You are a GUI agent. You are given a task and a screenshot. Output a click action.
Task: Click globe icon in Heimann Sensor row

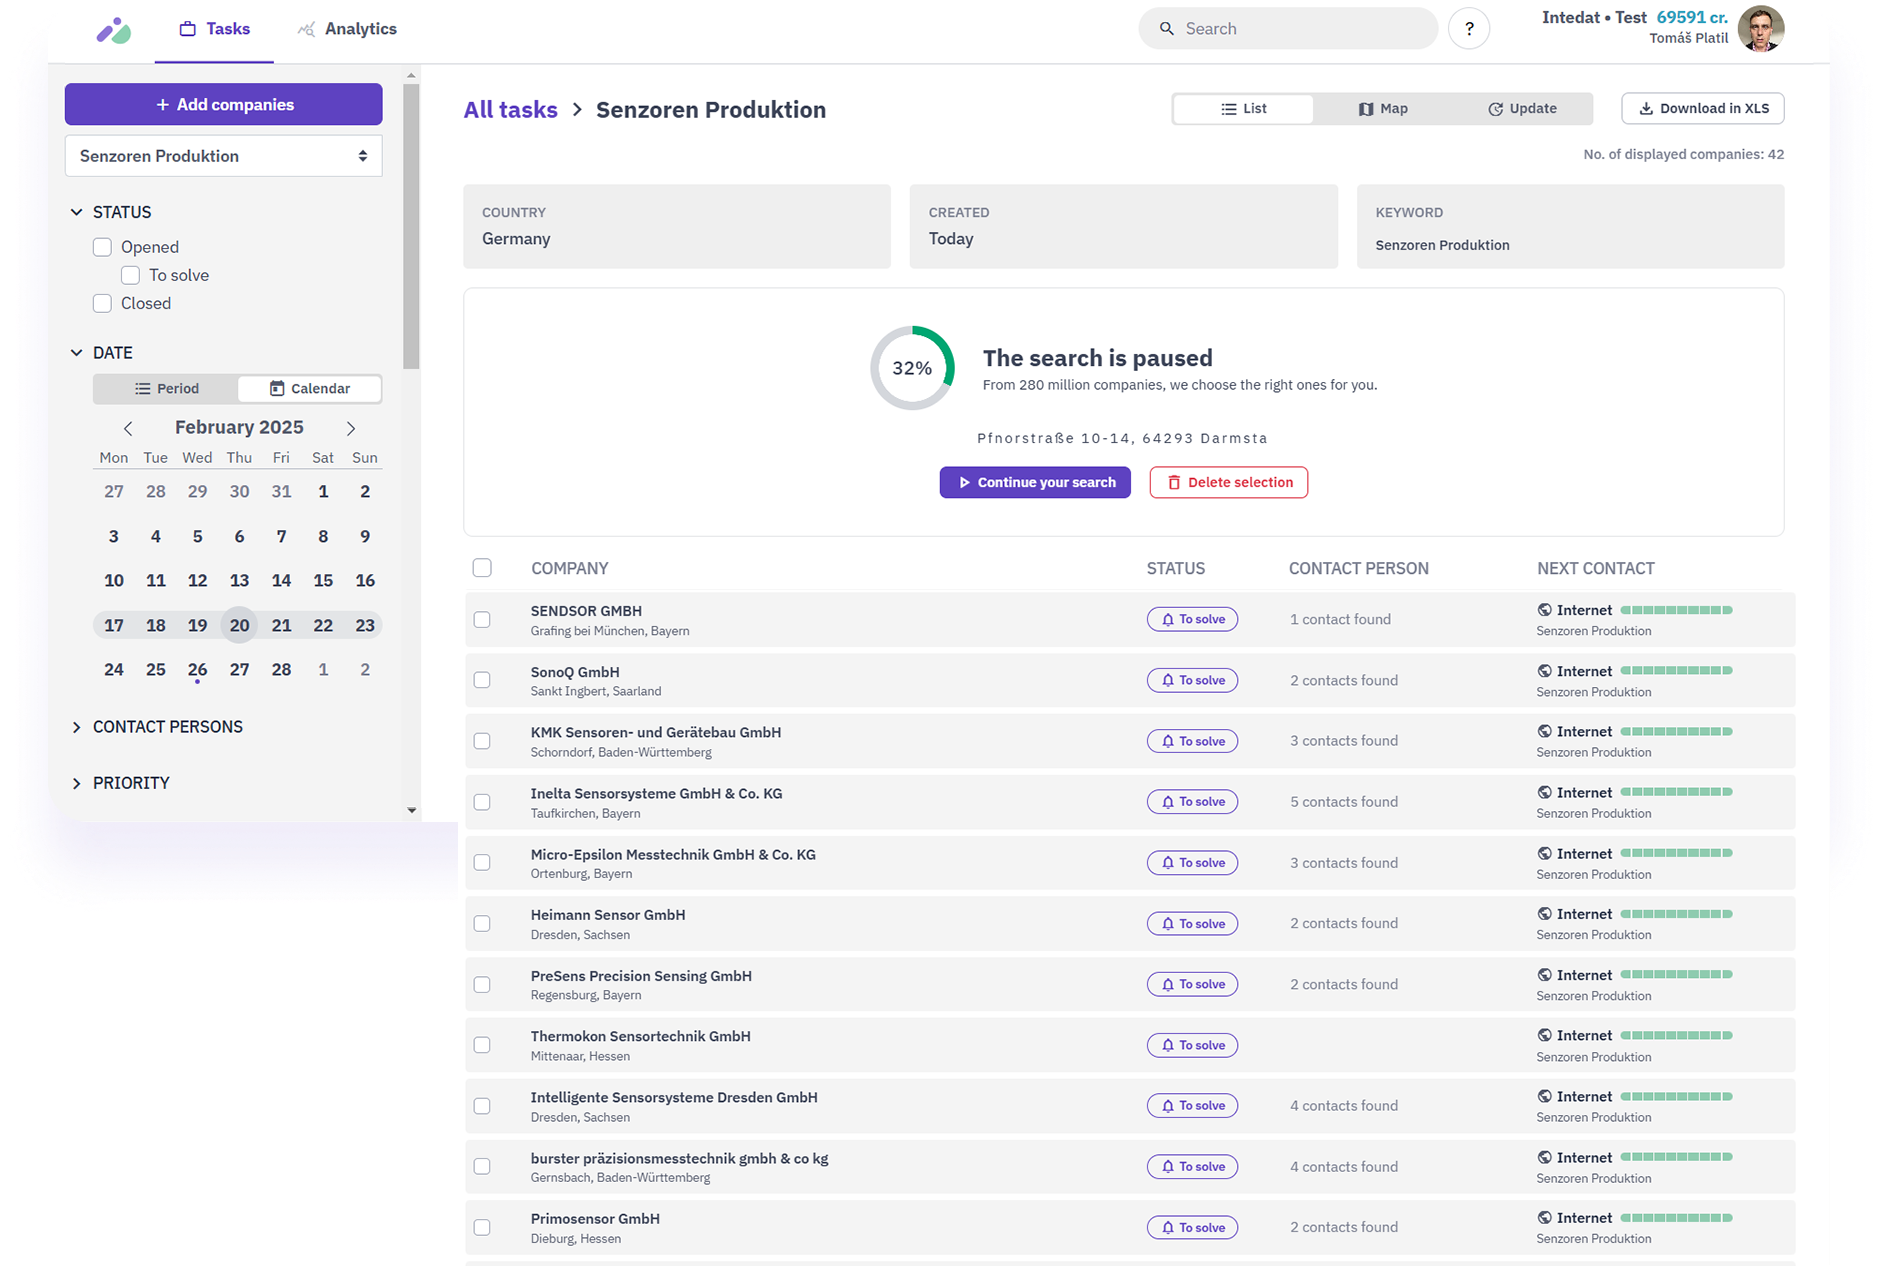coord(1544,914)
